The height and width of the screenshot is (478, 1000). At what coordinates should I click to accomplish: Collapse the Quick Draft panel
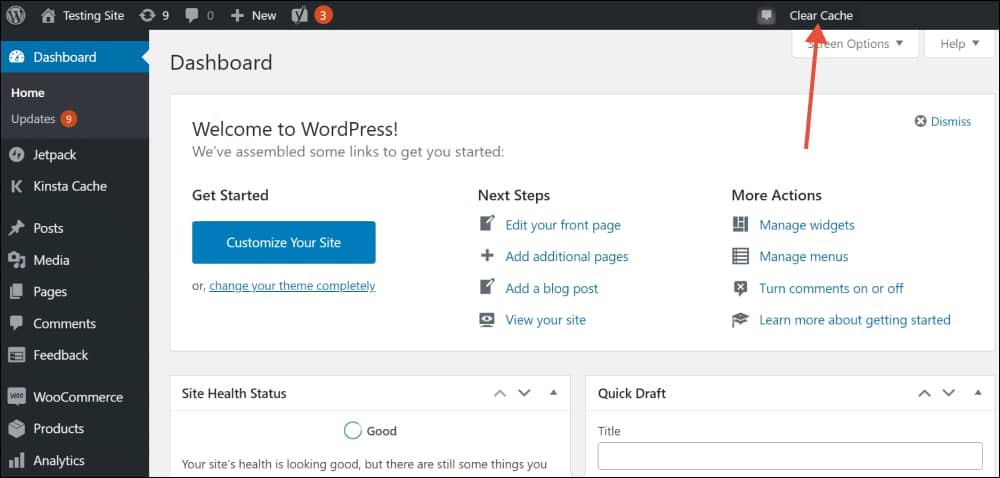tap(978, 393)
